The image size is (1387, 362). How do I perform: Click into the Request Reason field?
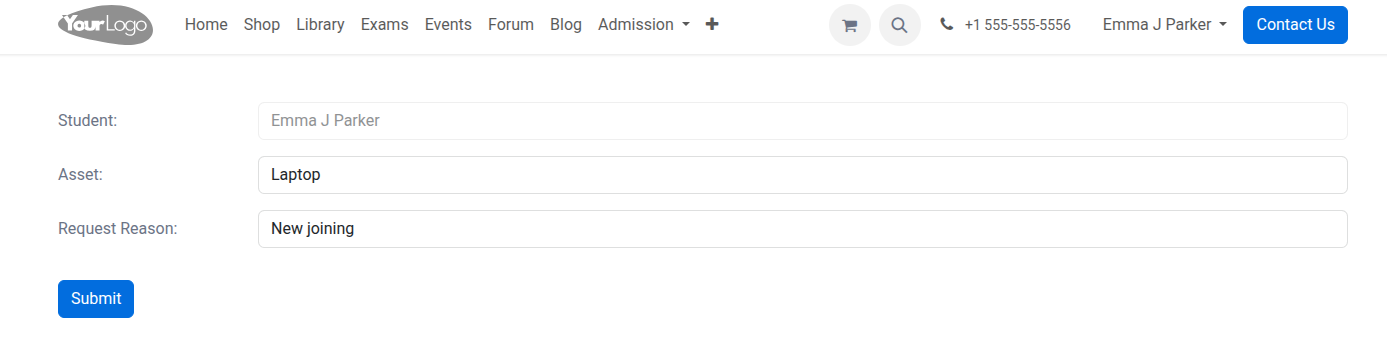click(x=803, y=229)
